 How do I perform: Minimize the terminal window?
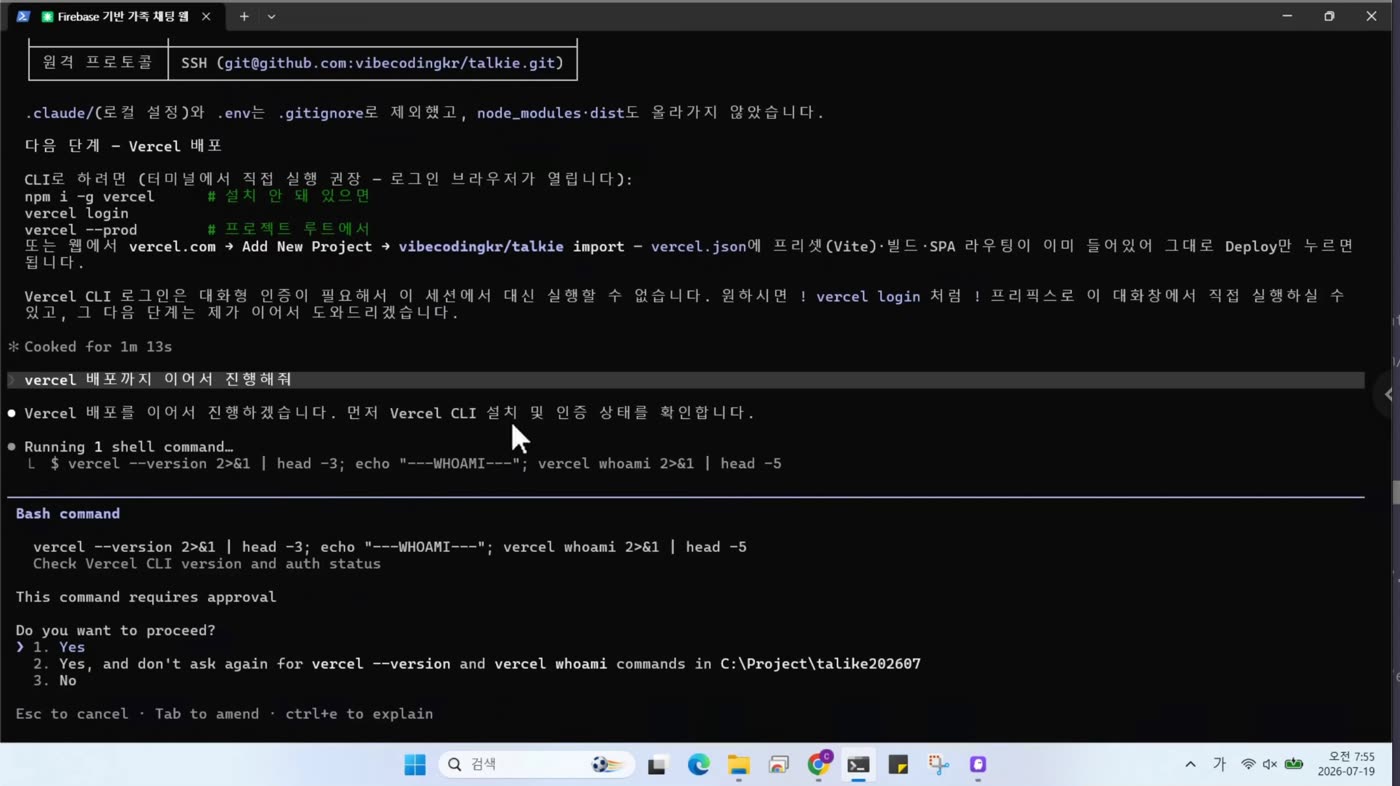coord(1287,16)
